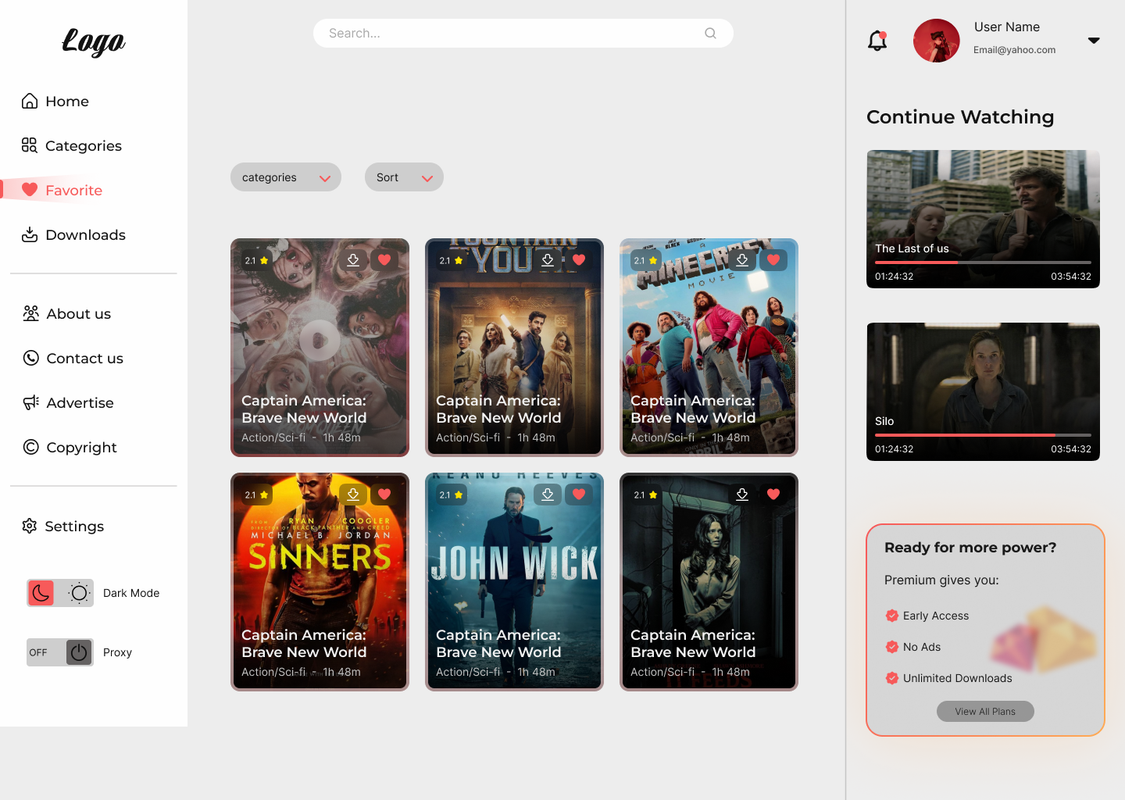Click the Early Access benefit

point(927,616)
